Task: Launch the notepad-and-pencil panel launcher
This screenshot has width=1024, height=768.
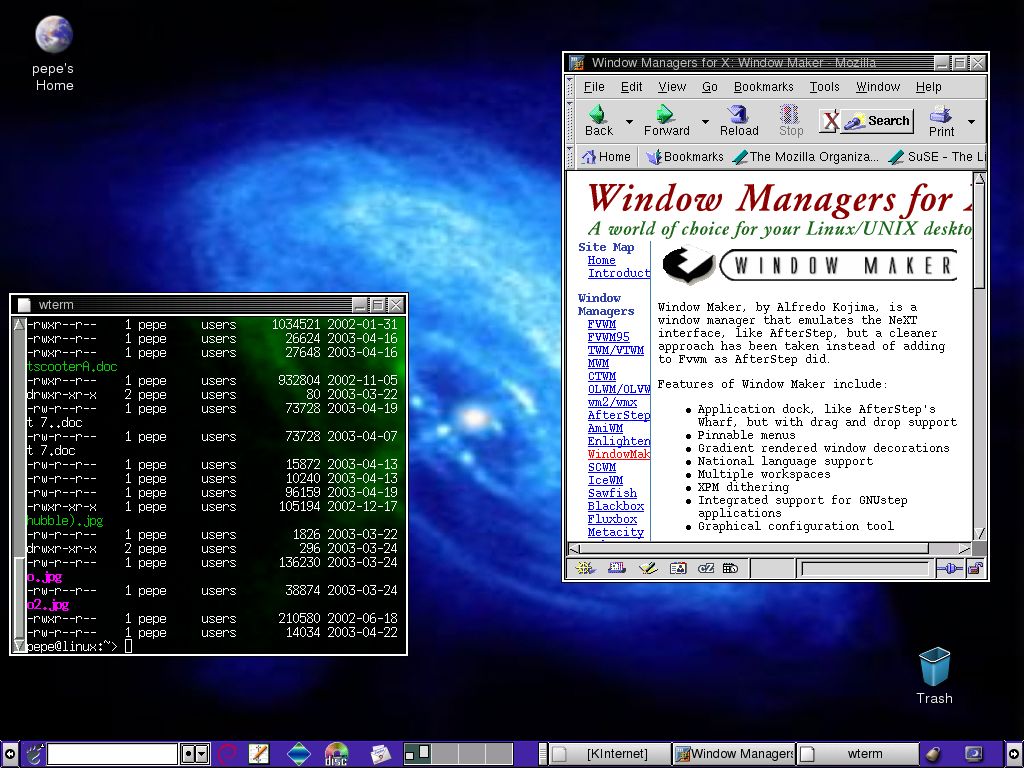Action: (259, 754)
